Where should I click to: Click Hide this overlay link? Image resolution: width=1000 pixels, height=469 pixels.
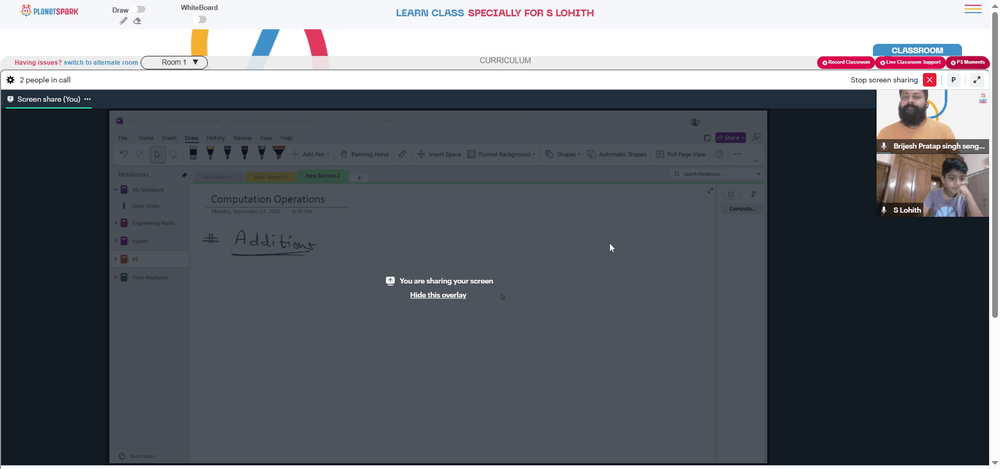438,295
